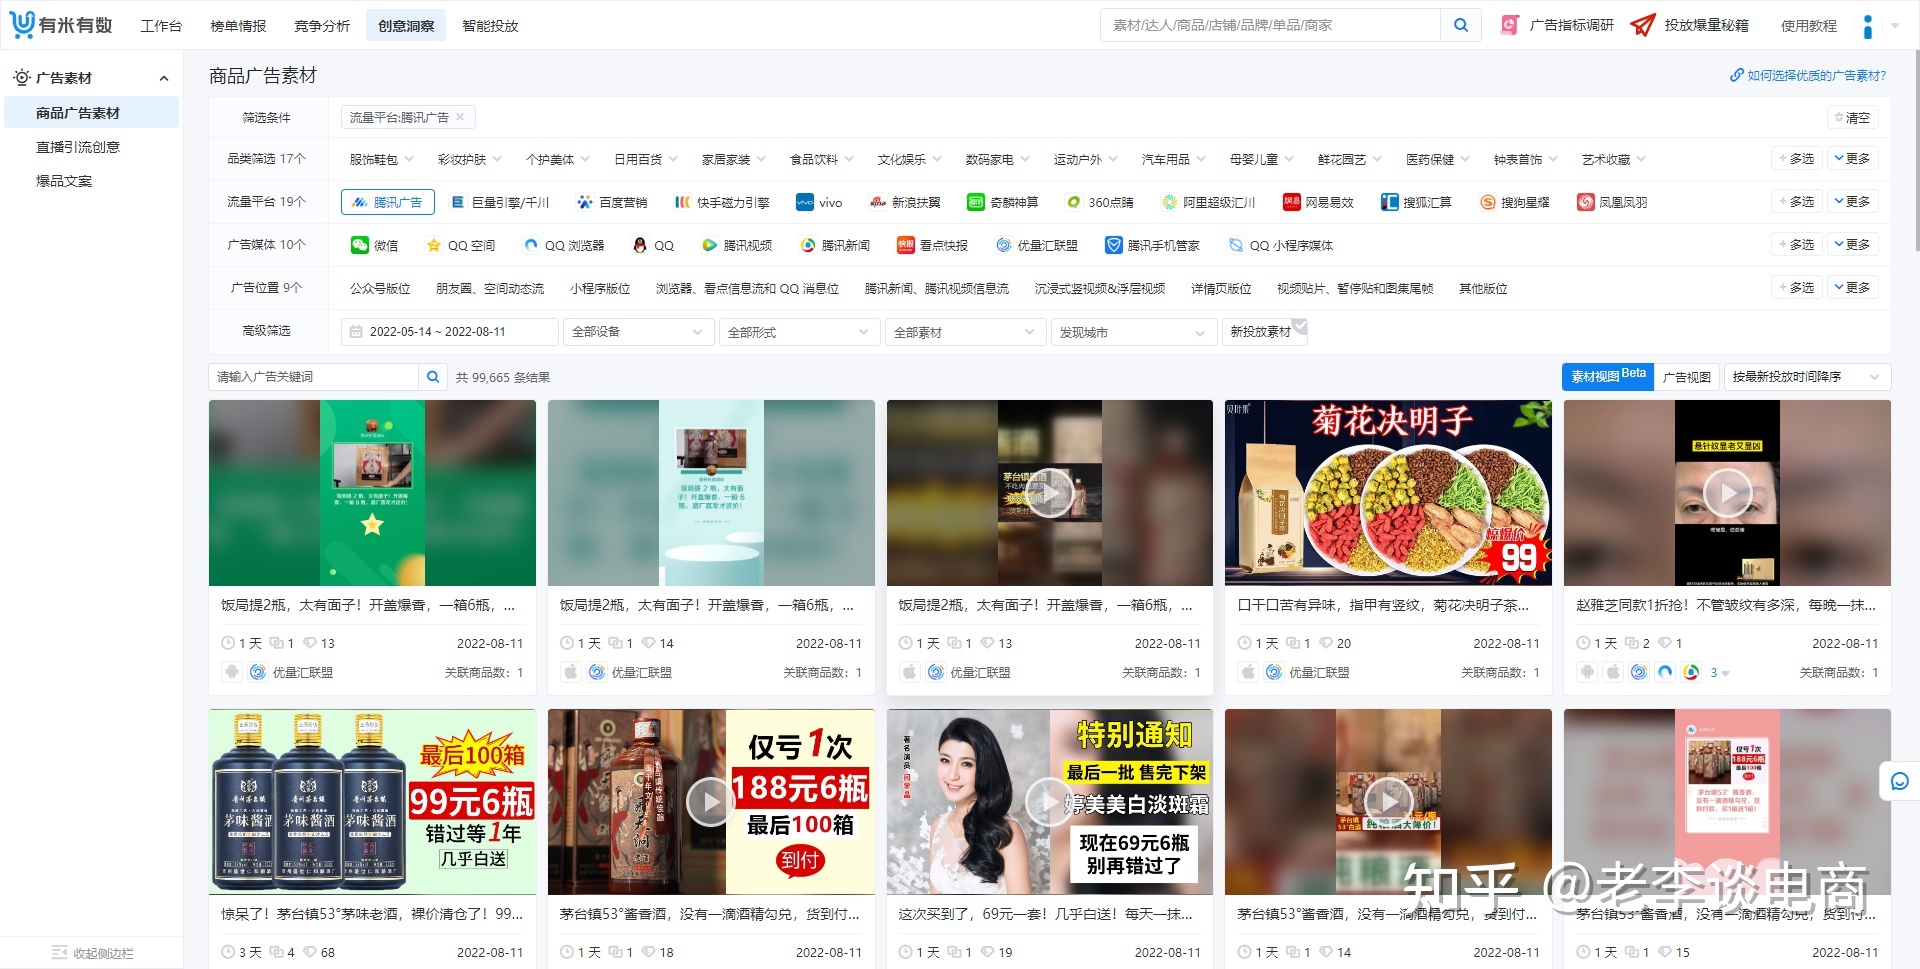This screenshot has height=969, width=1920.
Task: Open the 工作台 tab
Action: click(161, 26)
